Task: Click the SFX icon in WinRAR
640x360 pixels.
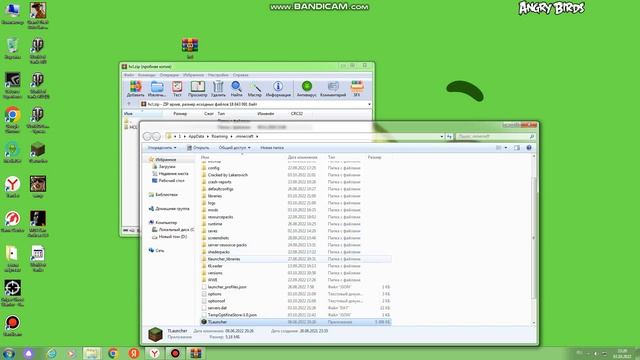Action: 357,89
